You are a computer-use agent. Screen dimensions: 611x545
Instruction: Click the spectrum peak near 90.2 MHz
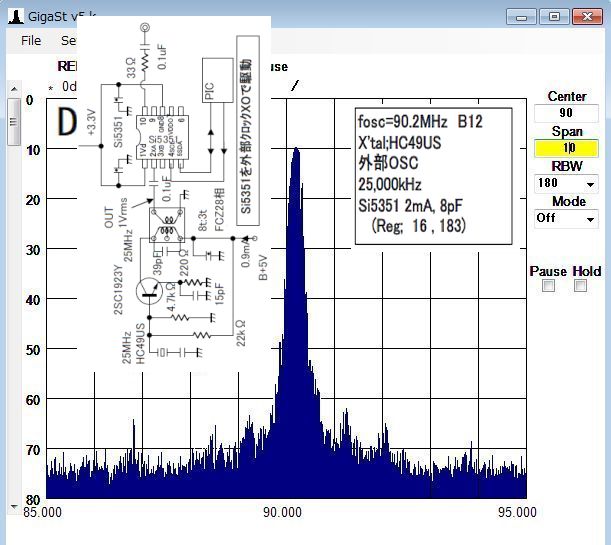tap(296, 150)
